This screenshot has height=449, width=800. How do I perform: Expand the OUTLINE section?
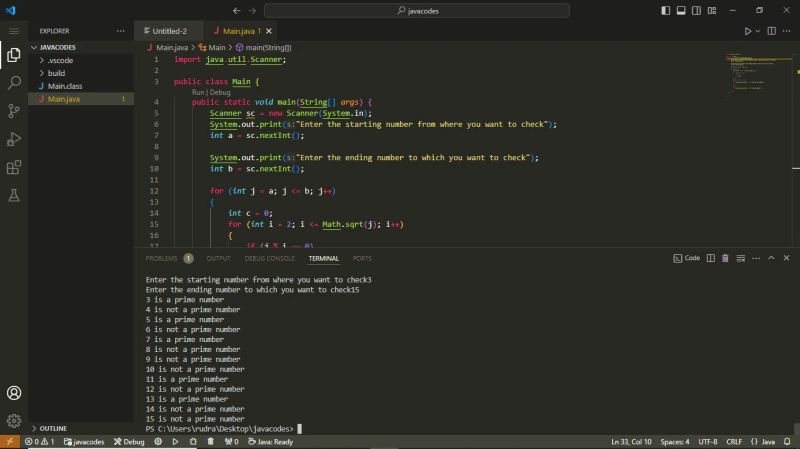click(x=81, y=429)
